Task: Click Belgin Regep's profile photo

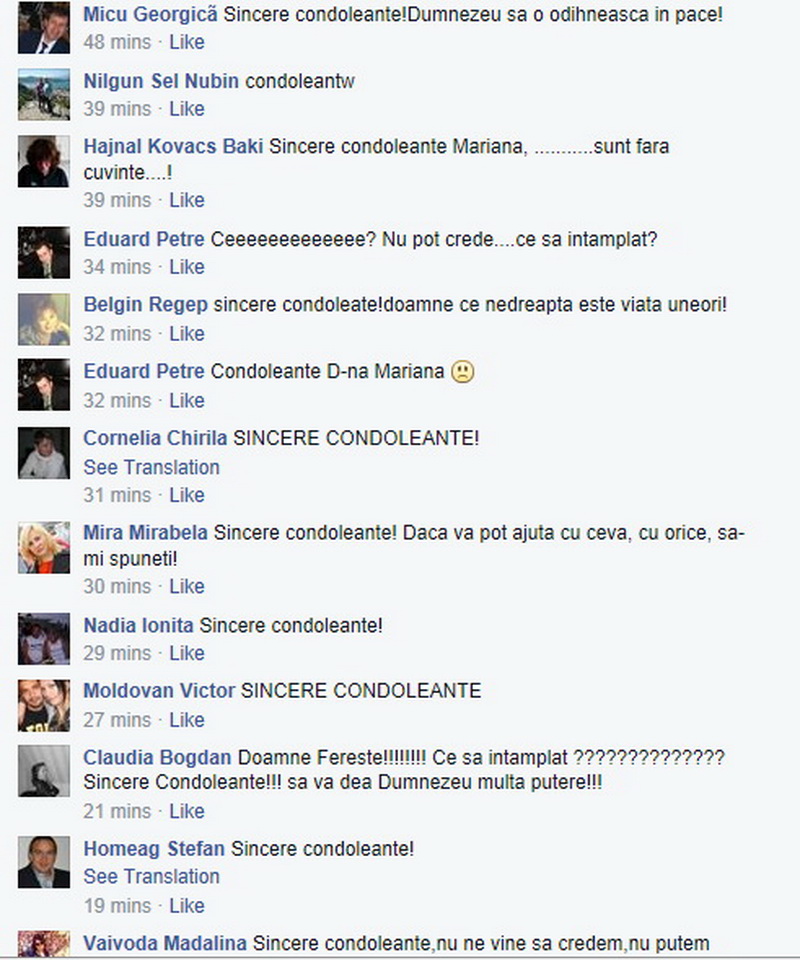Action: pos(43,319)
